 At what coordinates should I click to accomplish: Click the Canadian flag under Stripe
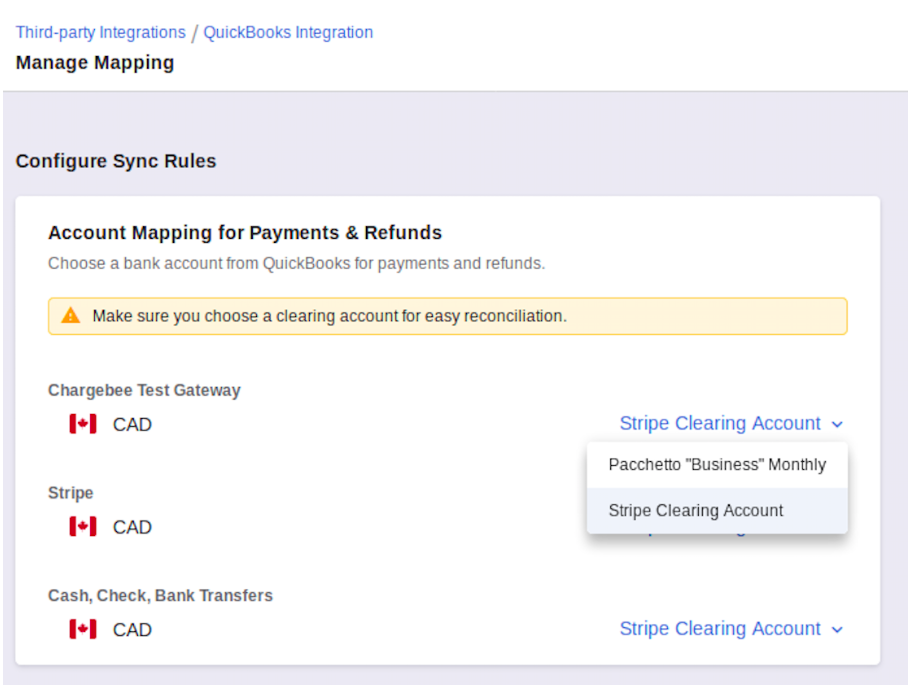[83, 527]
